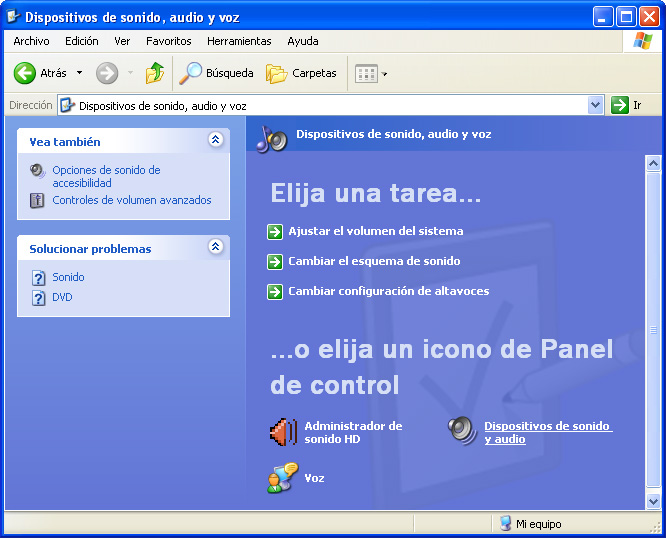The image size is (666, 538).
Task: Click the green Ir go arrow
Action: (620, 105)
